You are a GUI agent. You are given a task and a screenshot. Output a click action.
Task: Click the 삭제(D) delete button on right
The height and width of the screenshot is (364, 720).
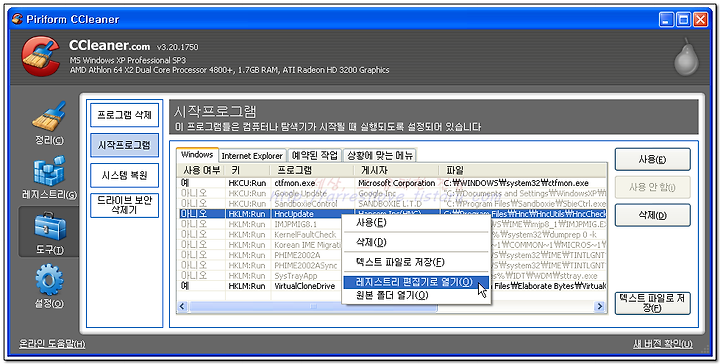point(652,215)
